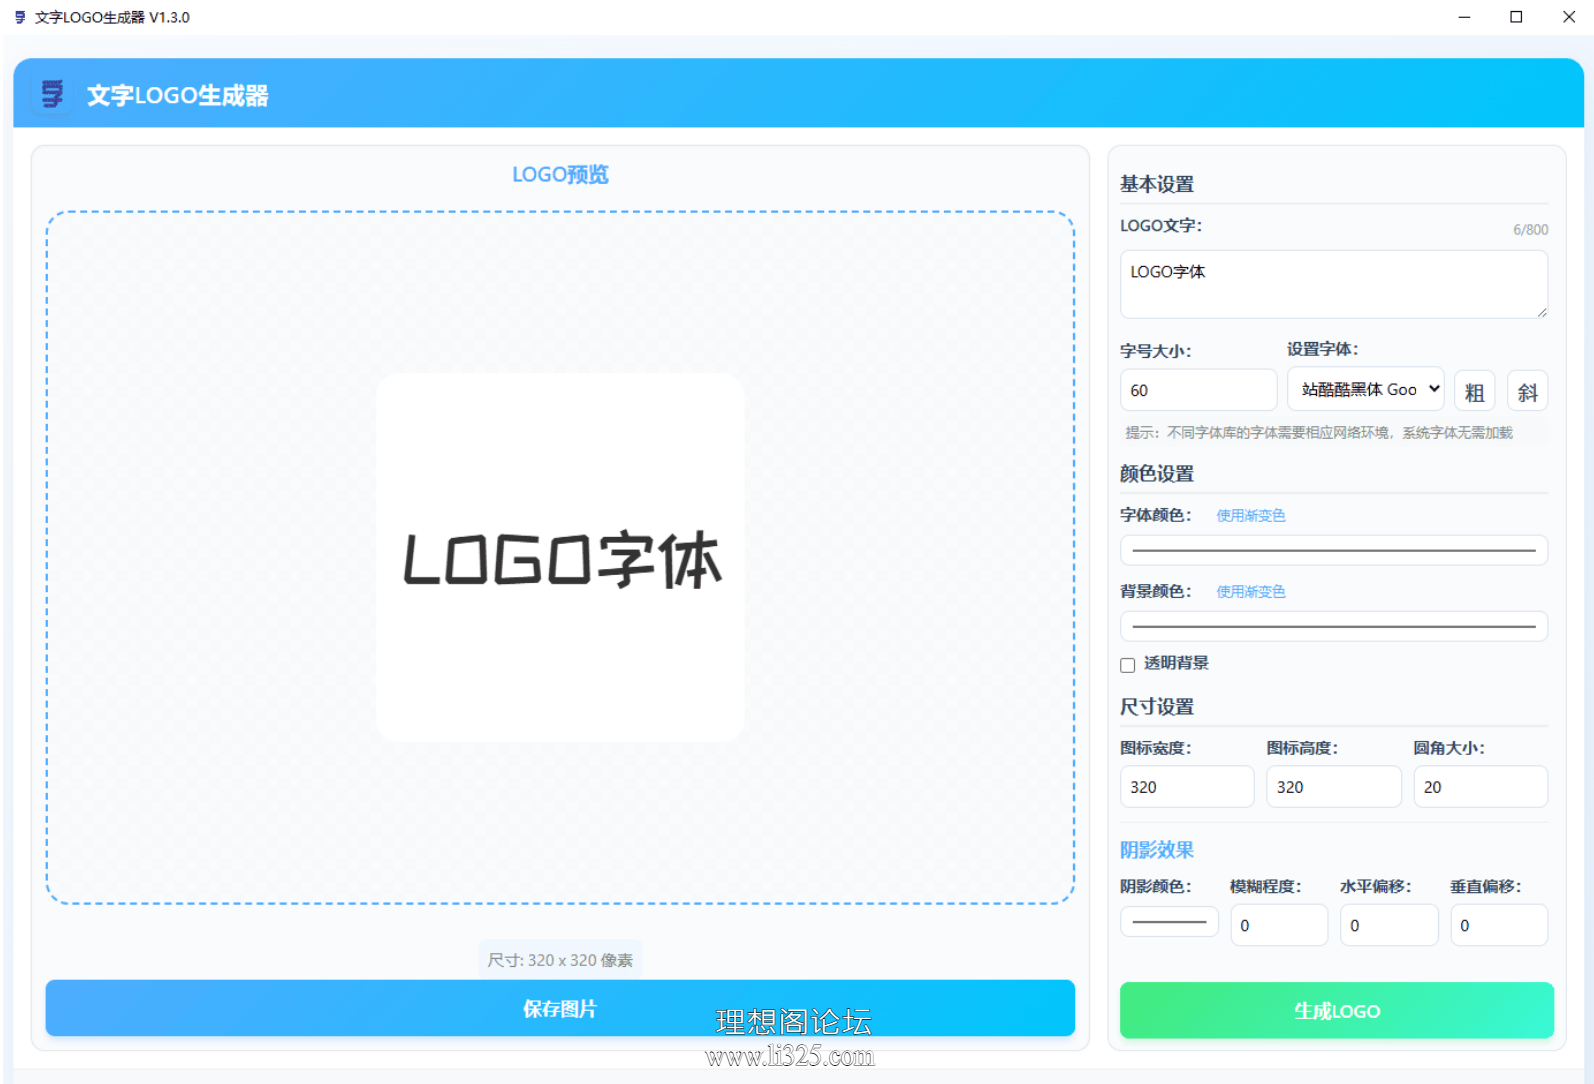
Task: Open the 设置字体 font dropdown
Action: [1365, 389]
